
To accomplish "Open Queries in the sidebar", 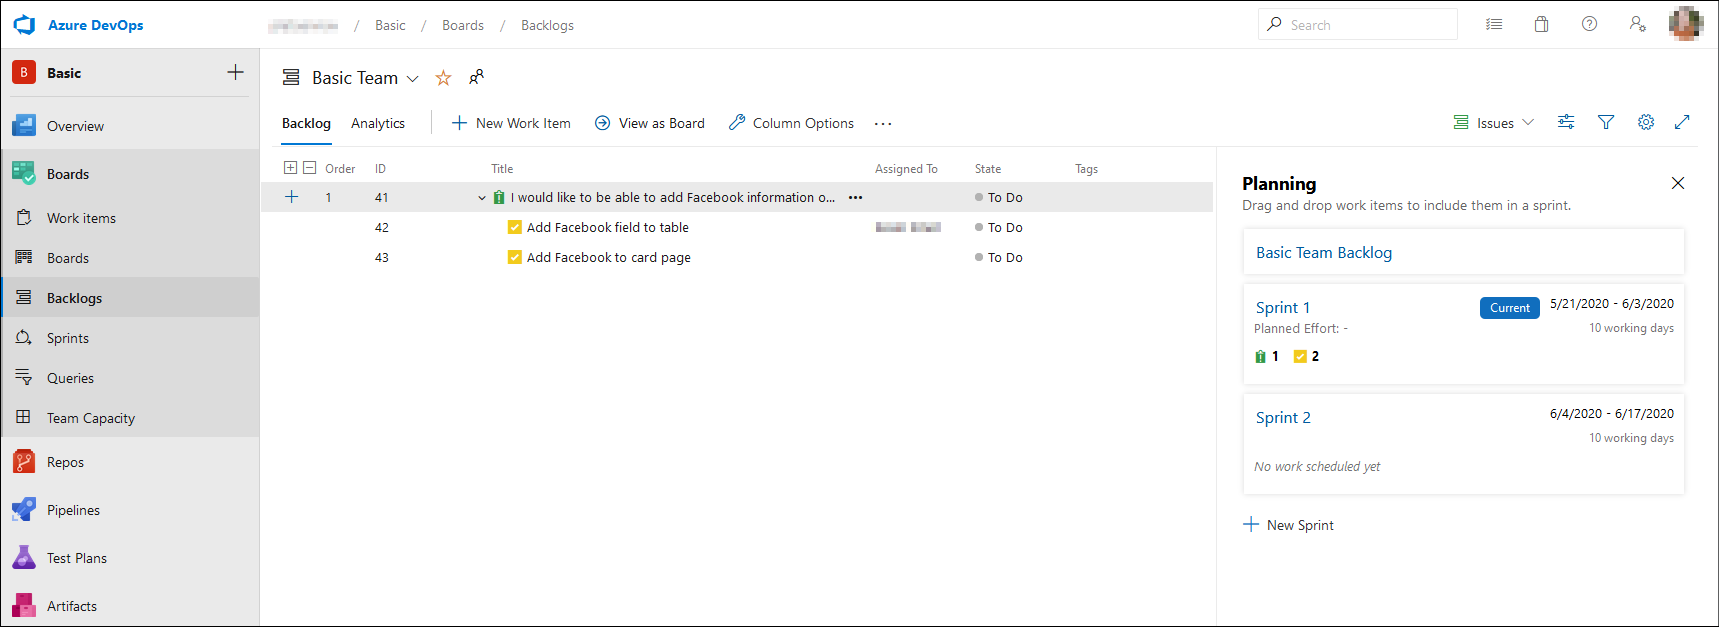I will click(x=70, y=378).
